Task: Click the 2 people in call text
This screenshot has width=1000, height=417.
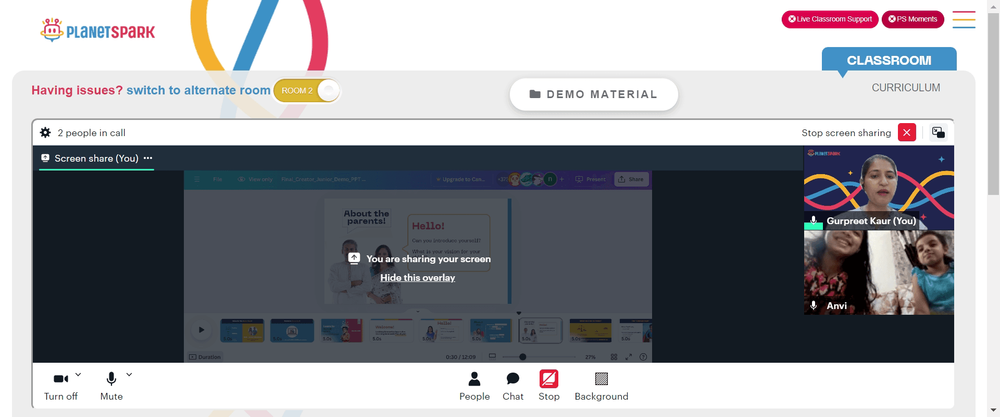Action: pos(91,133)
